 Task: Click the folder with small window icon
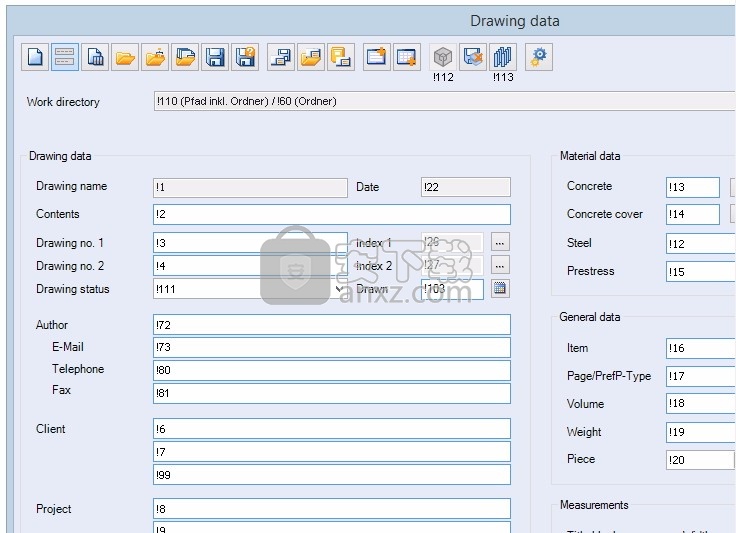[311, 57]
